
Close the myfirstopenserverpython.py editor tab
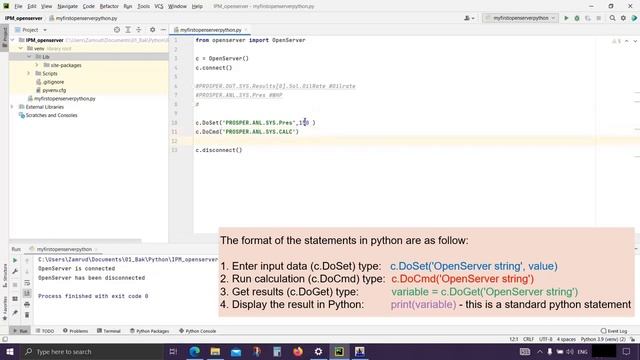246,30
